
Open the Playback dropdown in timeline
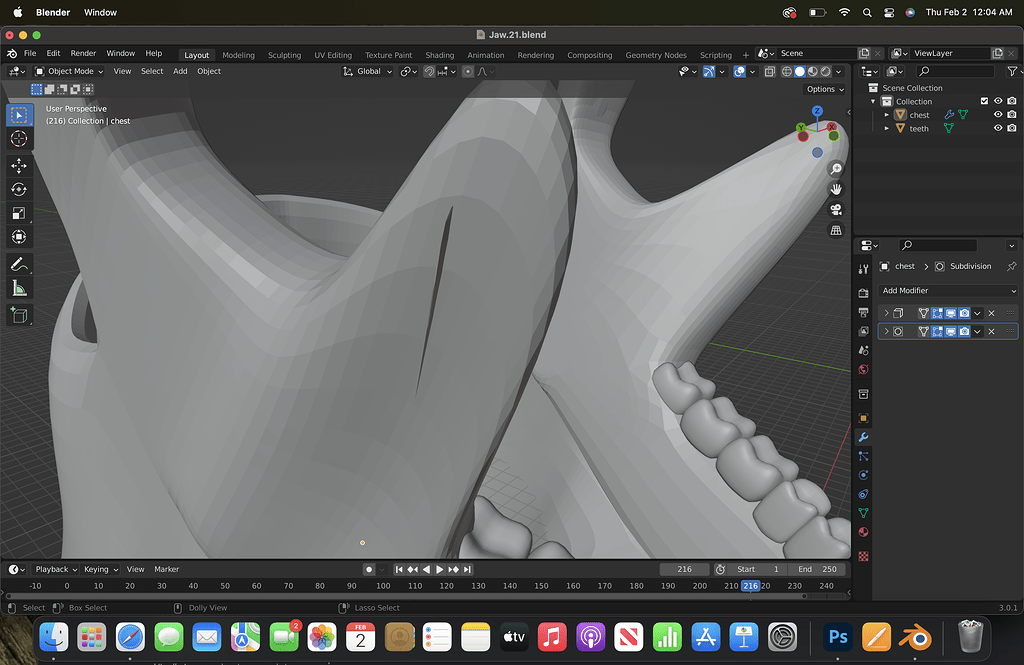(56, 570)
